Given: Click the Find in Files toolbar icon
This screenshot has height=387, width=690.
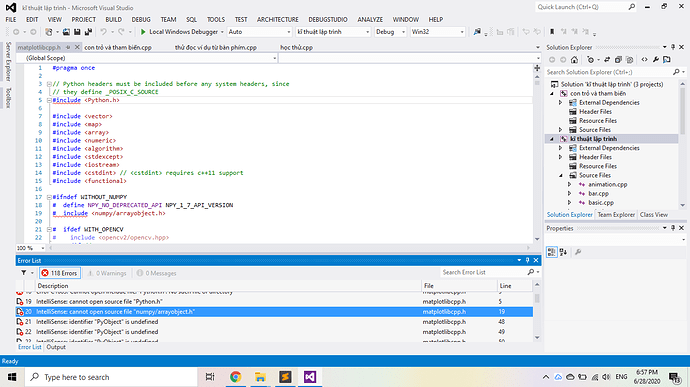Looking at the screenshot, I should click(477, 32).
